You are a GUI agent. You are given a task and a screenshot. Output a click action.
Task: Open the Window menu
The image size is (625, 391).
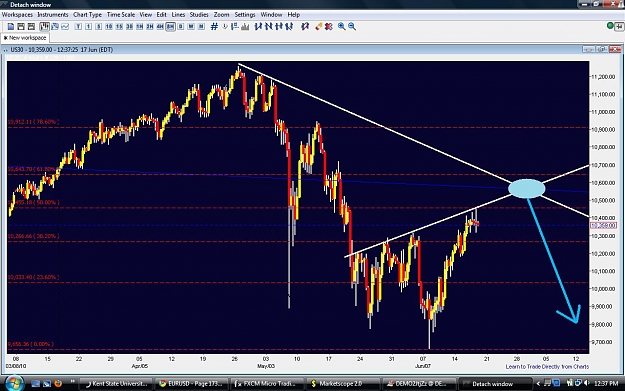pyautogui.click(x=271, y=15)
